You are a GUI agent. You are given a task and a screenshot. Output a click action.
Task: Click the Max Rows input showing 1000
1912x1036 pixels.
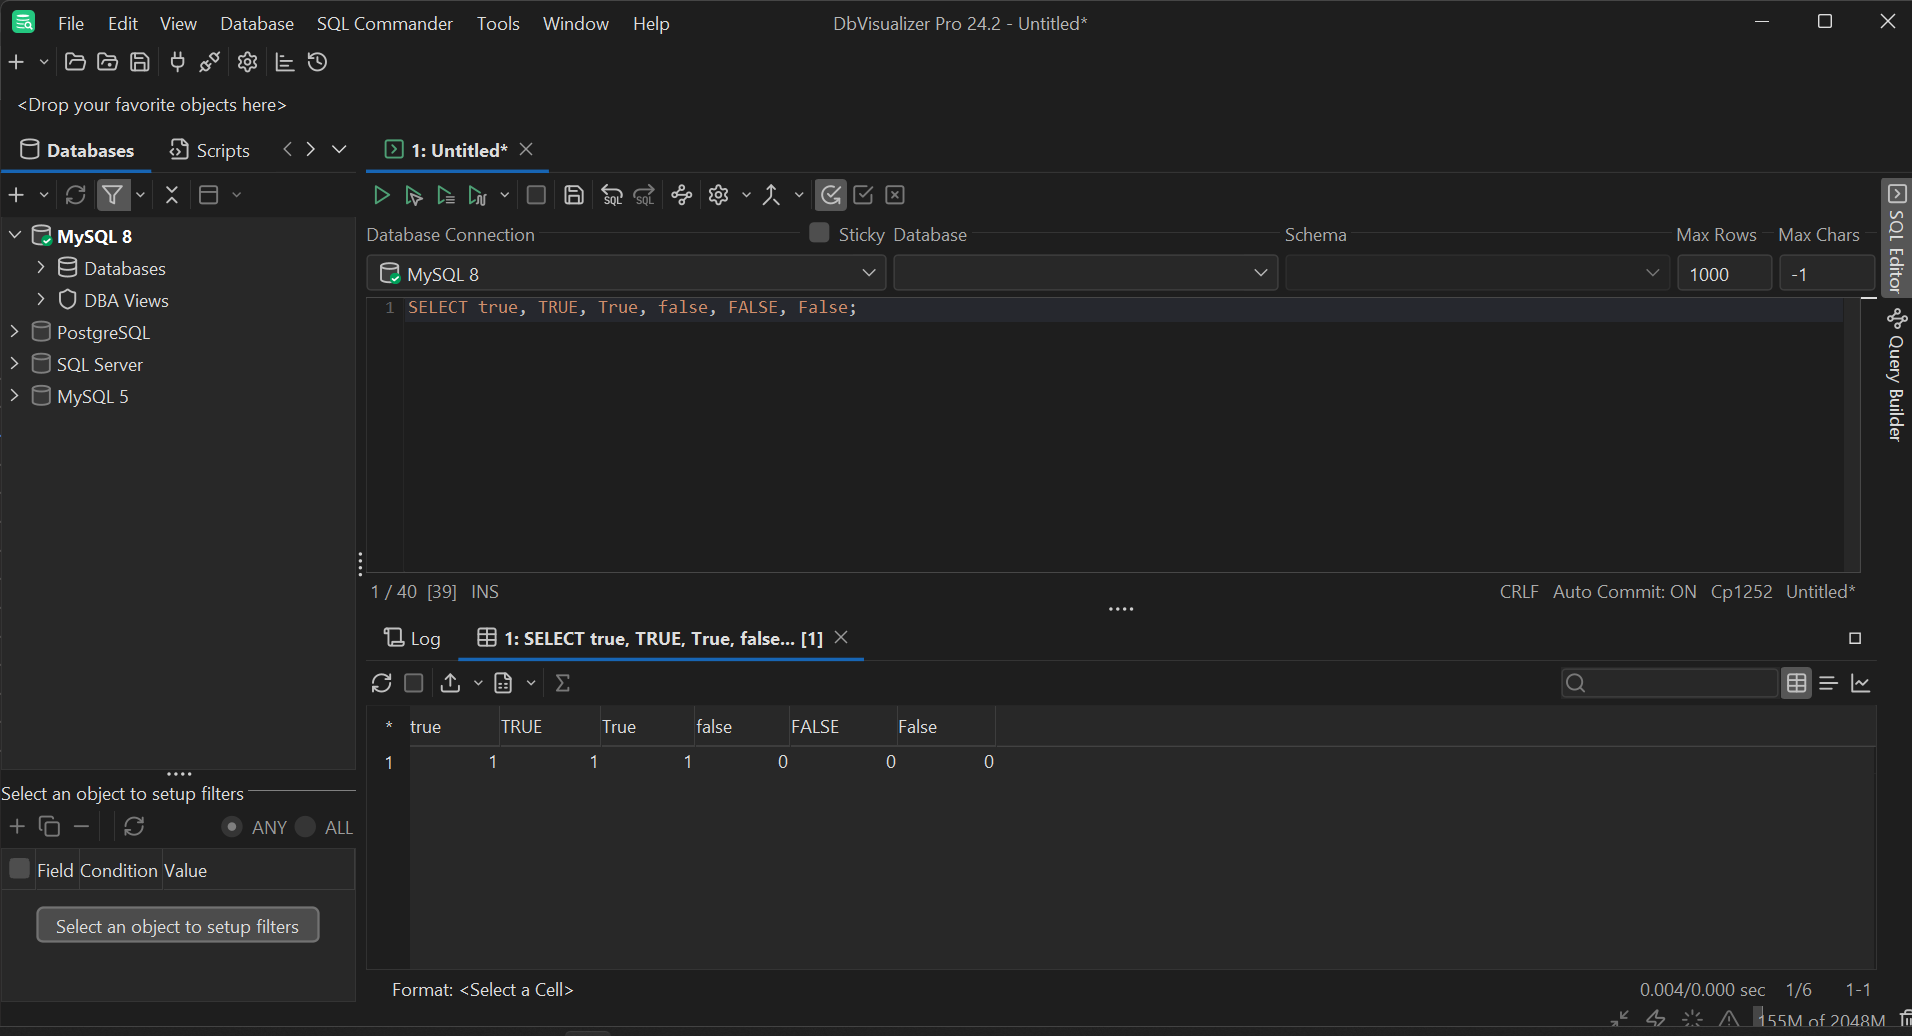point(1723,273)
